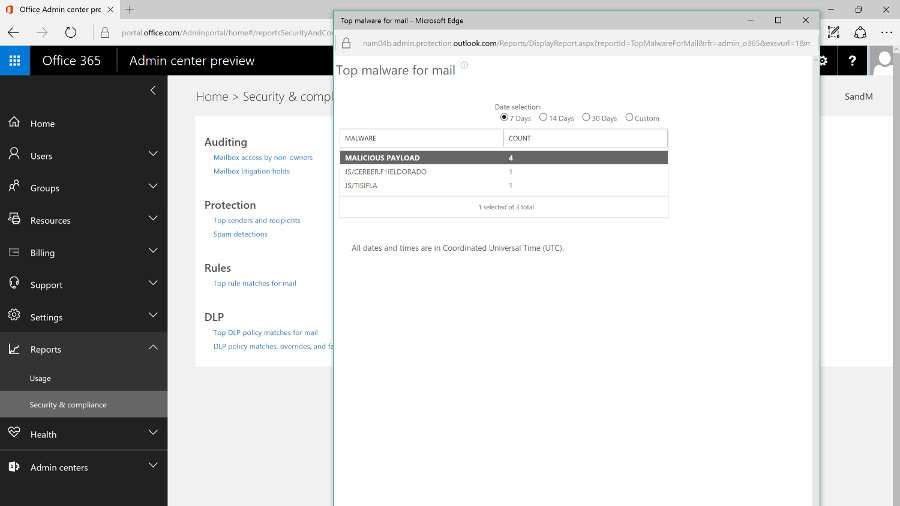Click the Home icon in the sidebar
This screenshot has height=506, width=900.
click(14, 122)
